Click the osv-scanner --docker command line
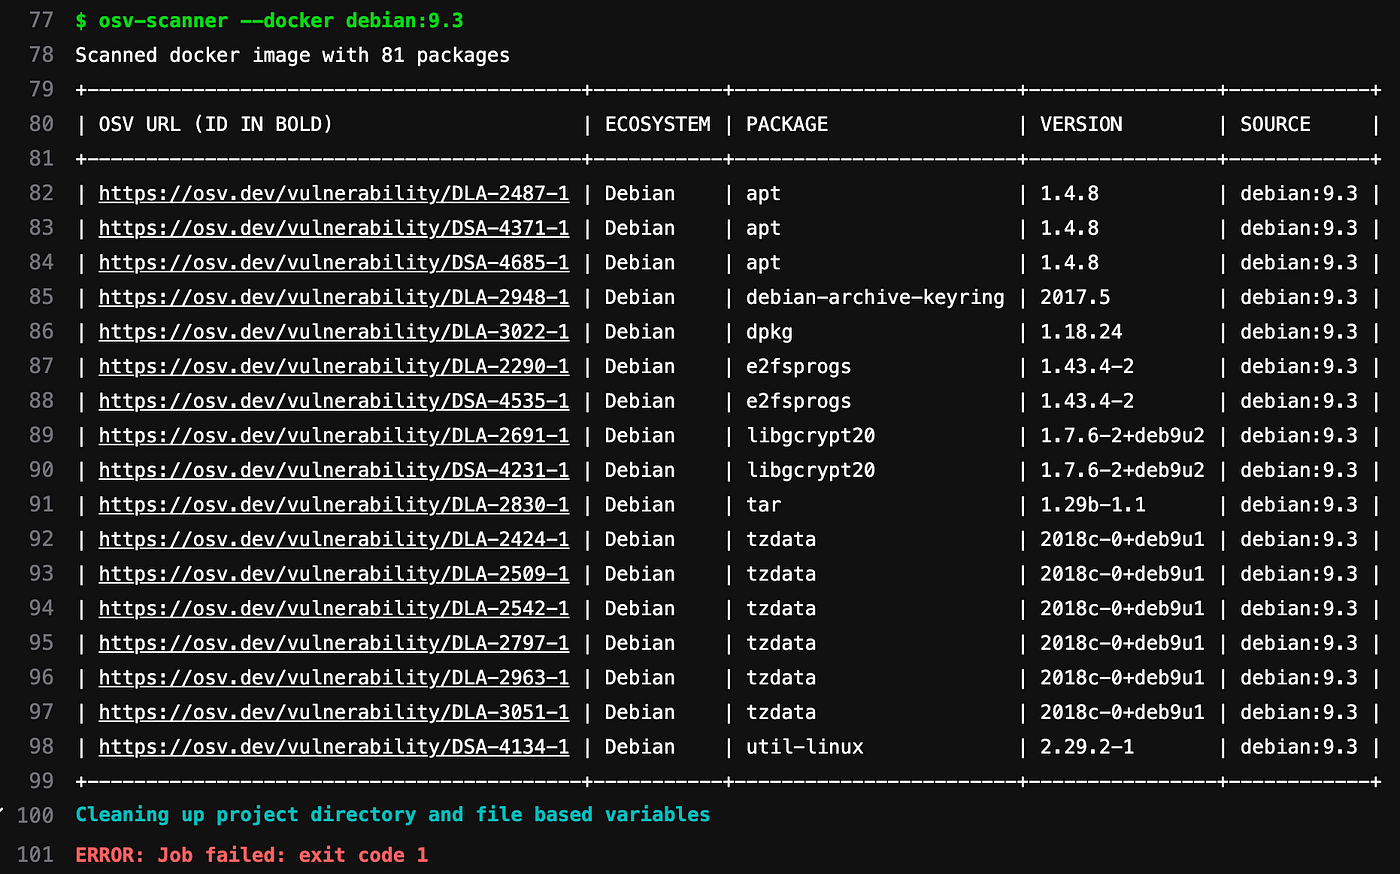Viewport: 1400px width, 874px height. coord(270,21)
